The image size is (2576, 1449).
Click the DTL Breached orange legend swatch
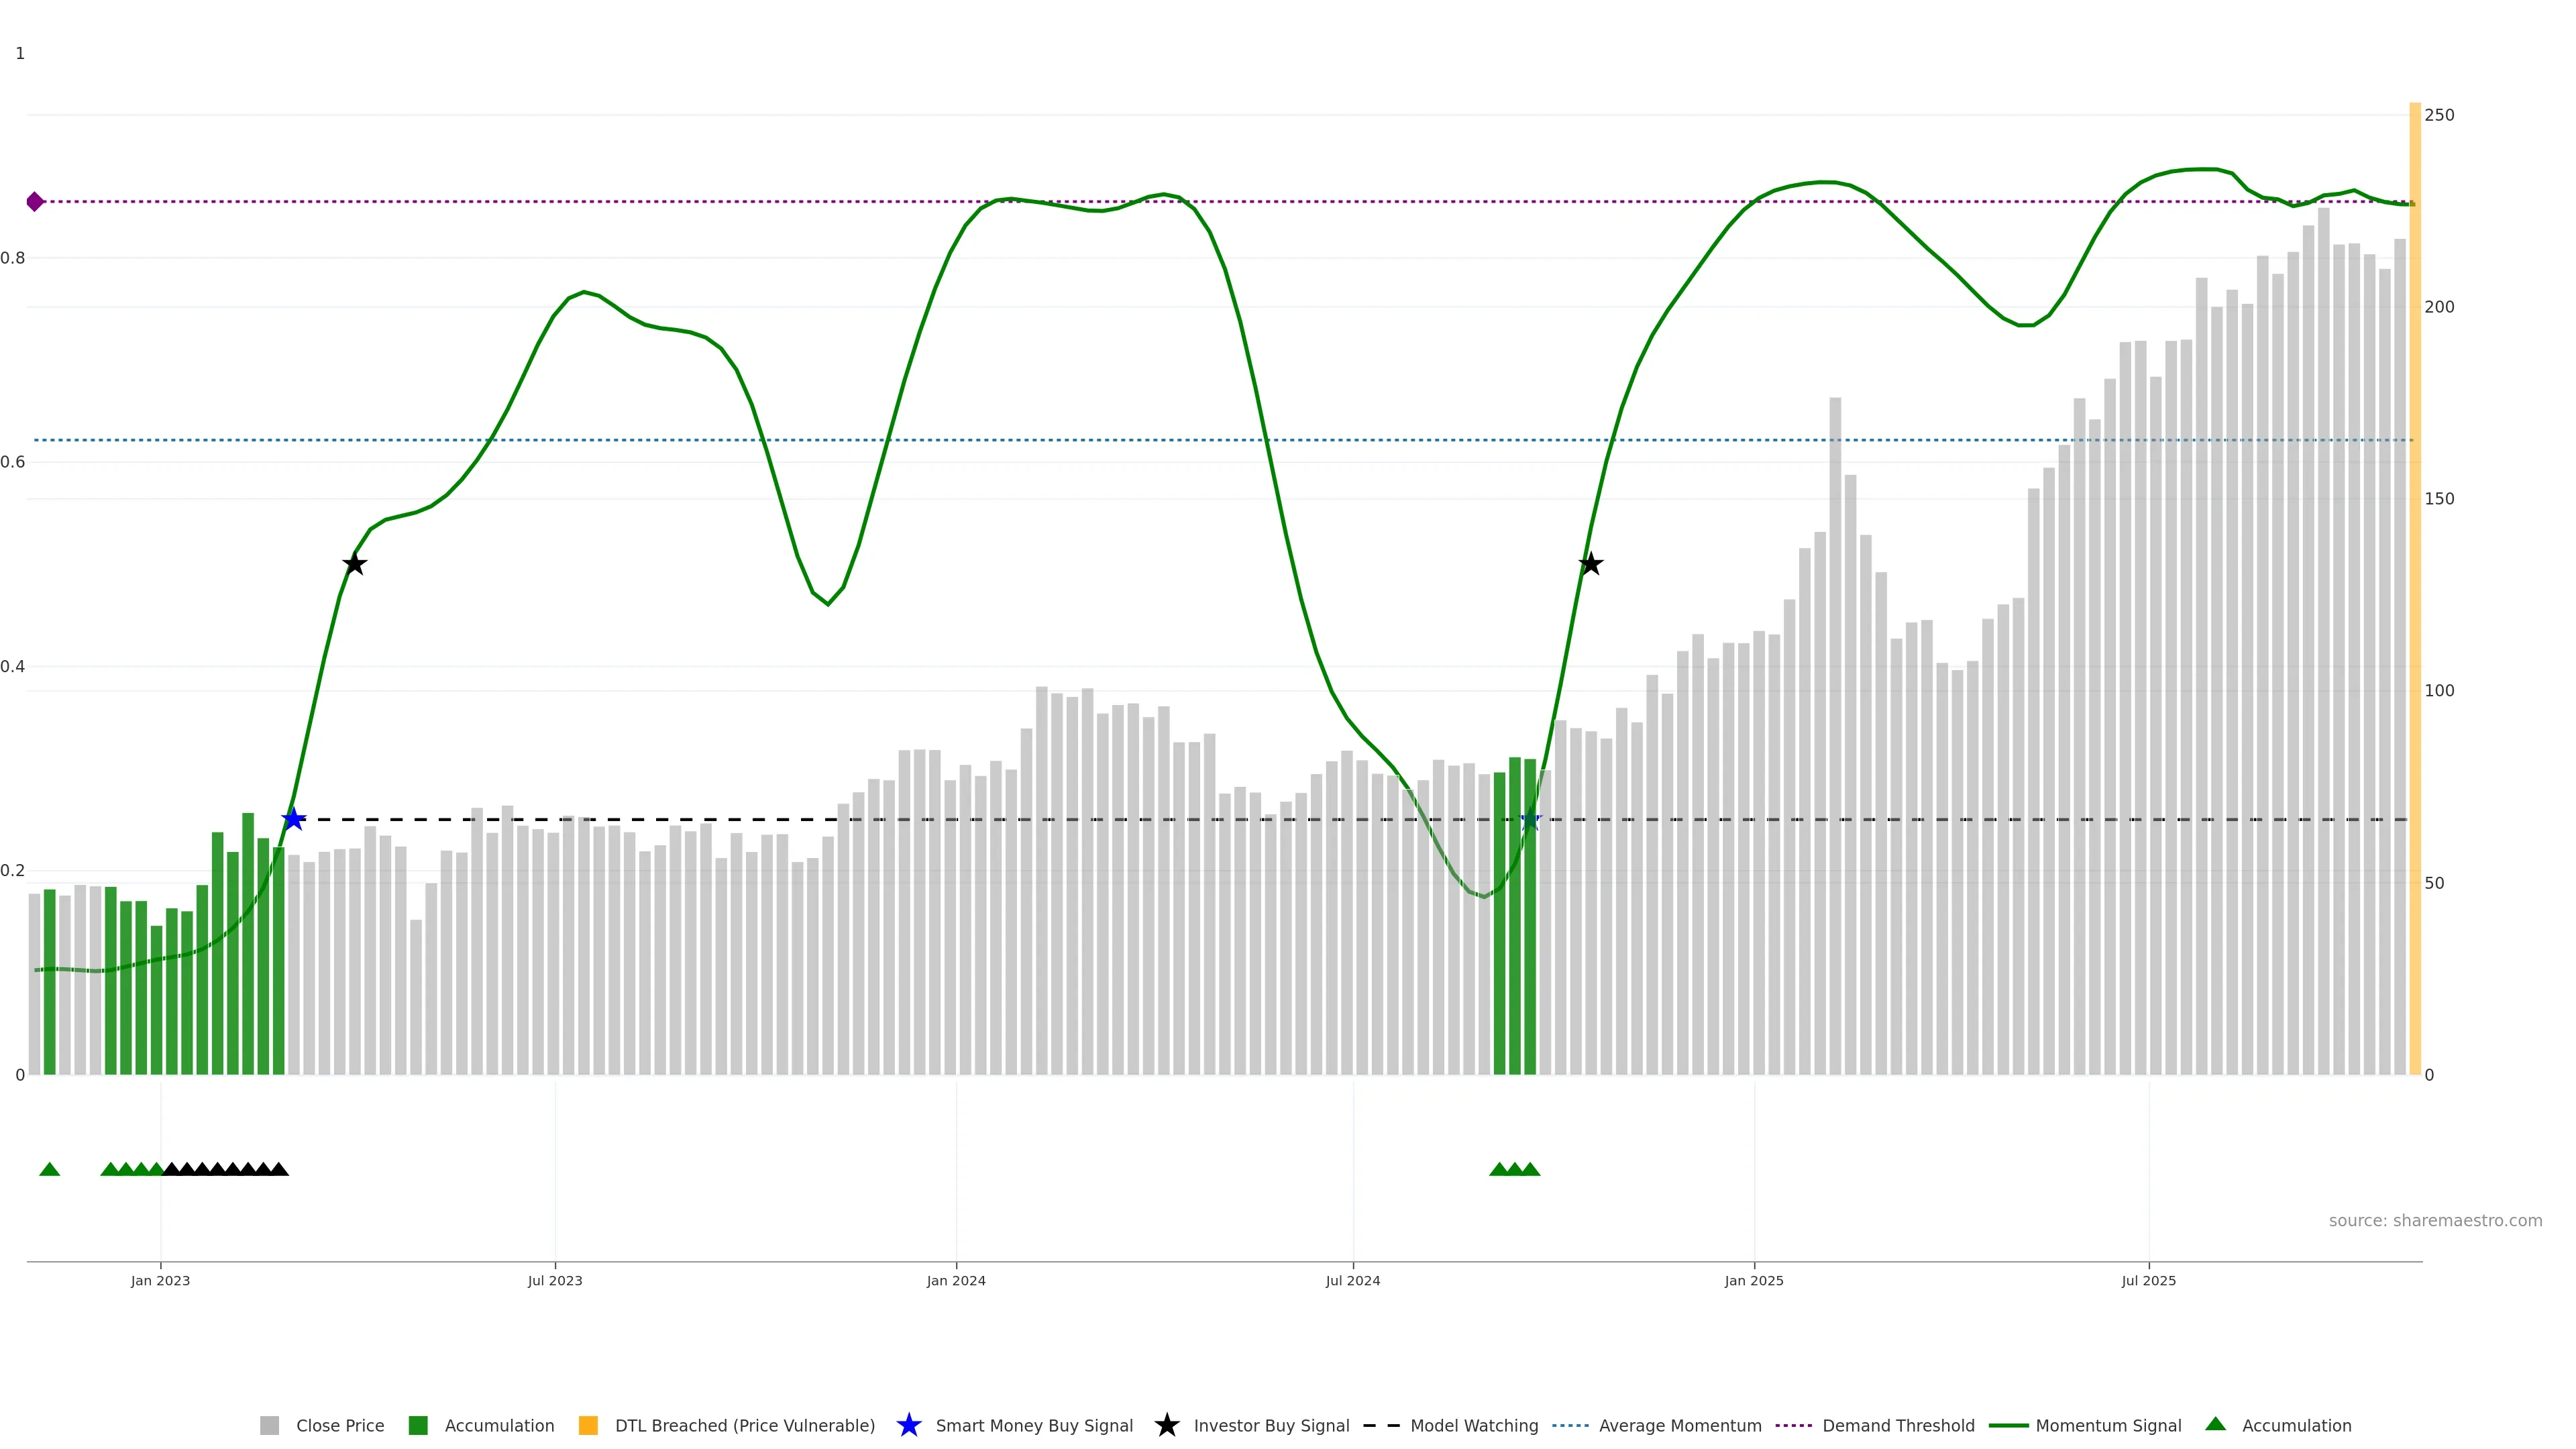click(588, 1426)
